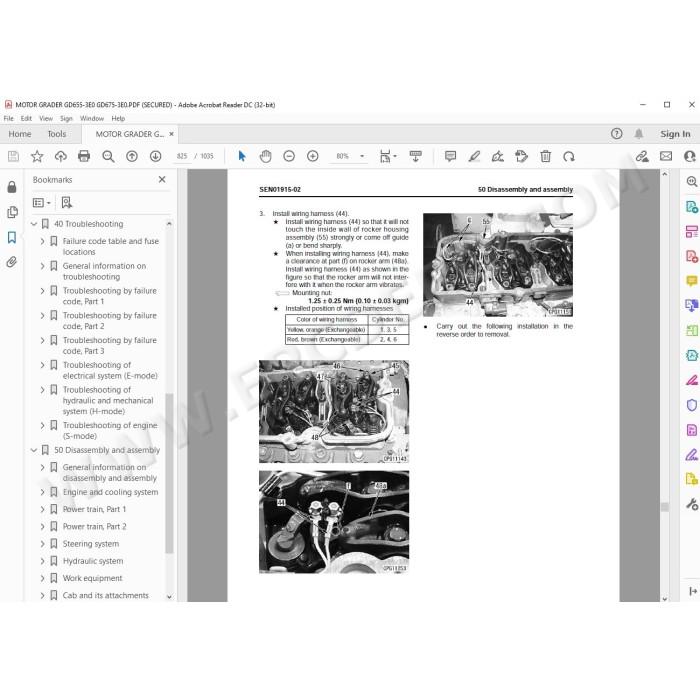Expand the Power train, Part 2 bookmark
700x700 pixels.
42,526
